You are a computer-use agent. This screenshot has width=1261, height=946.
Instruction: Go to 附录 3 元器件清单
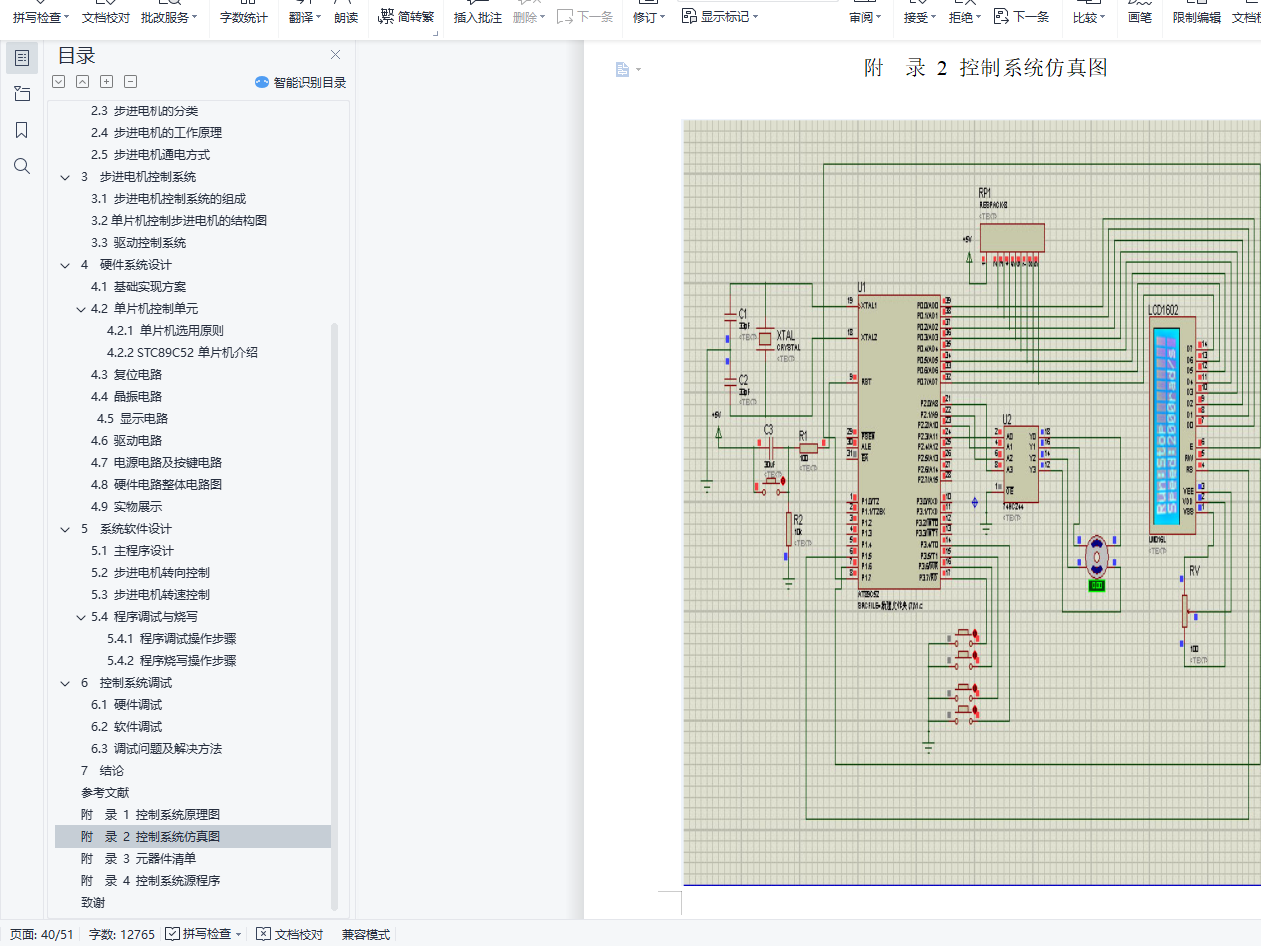tap(138, 859)
